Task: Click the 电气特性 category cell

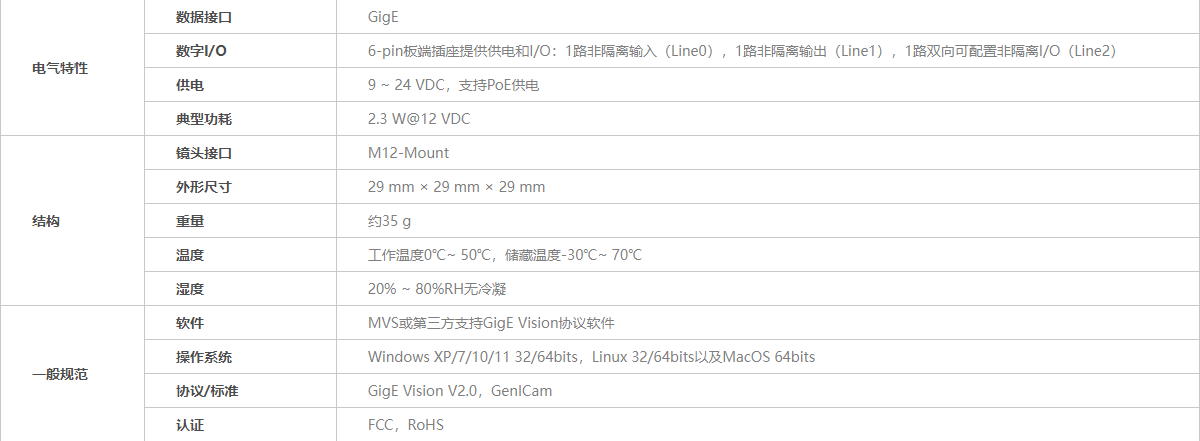Action: [x=60, y=68]
